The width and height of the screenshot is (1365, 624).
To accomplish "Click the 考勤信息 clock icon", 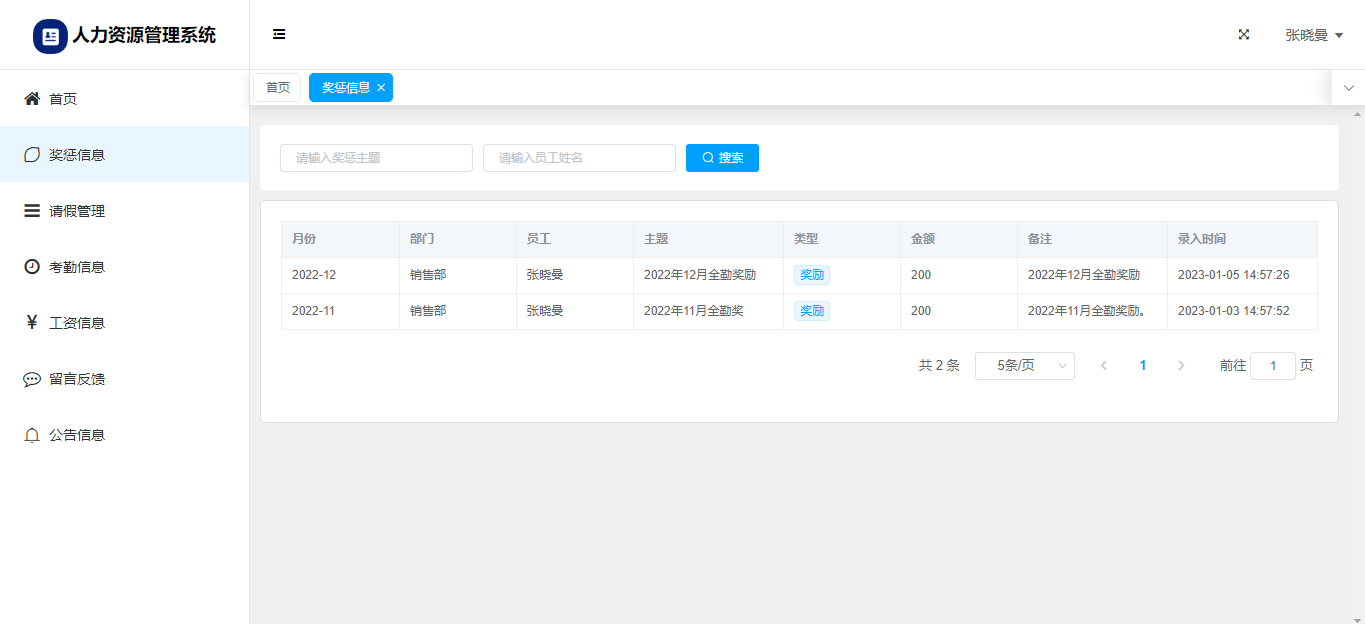I will [x=32, y=267].
